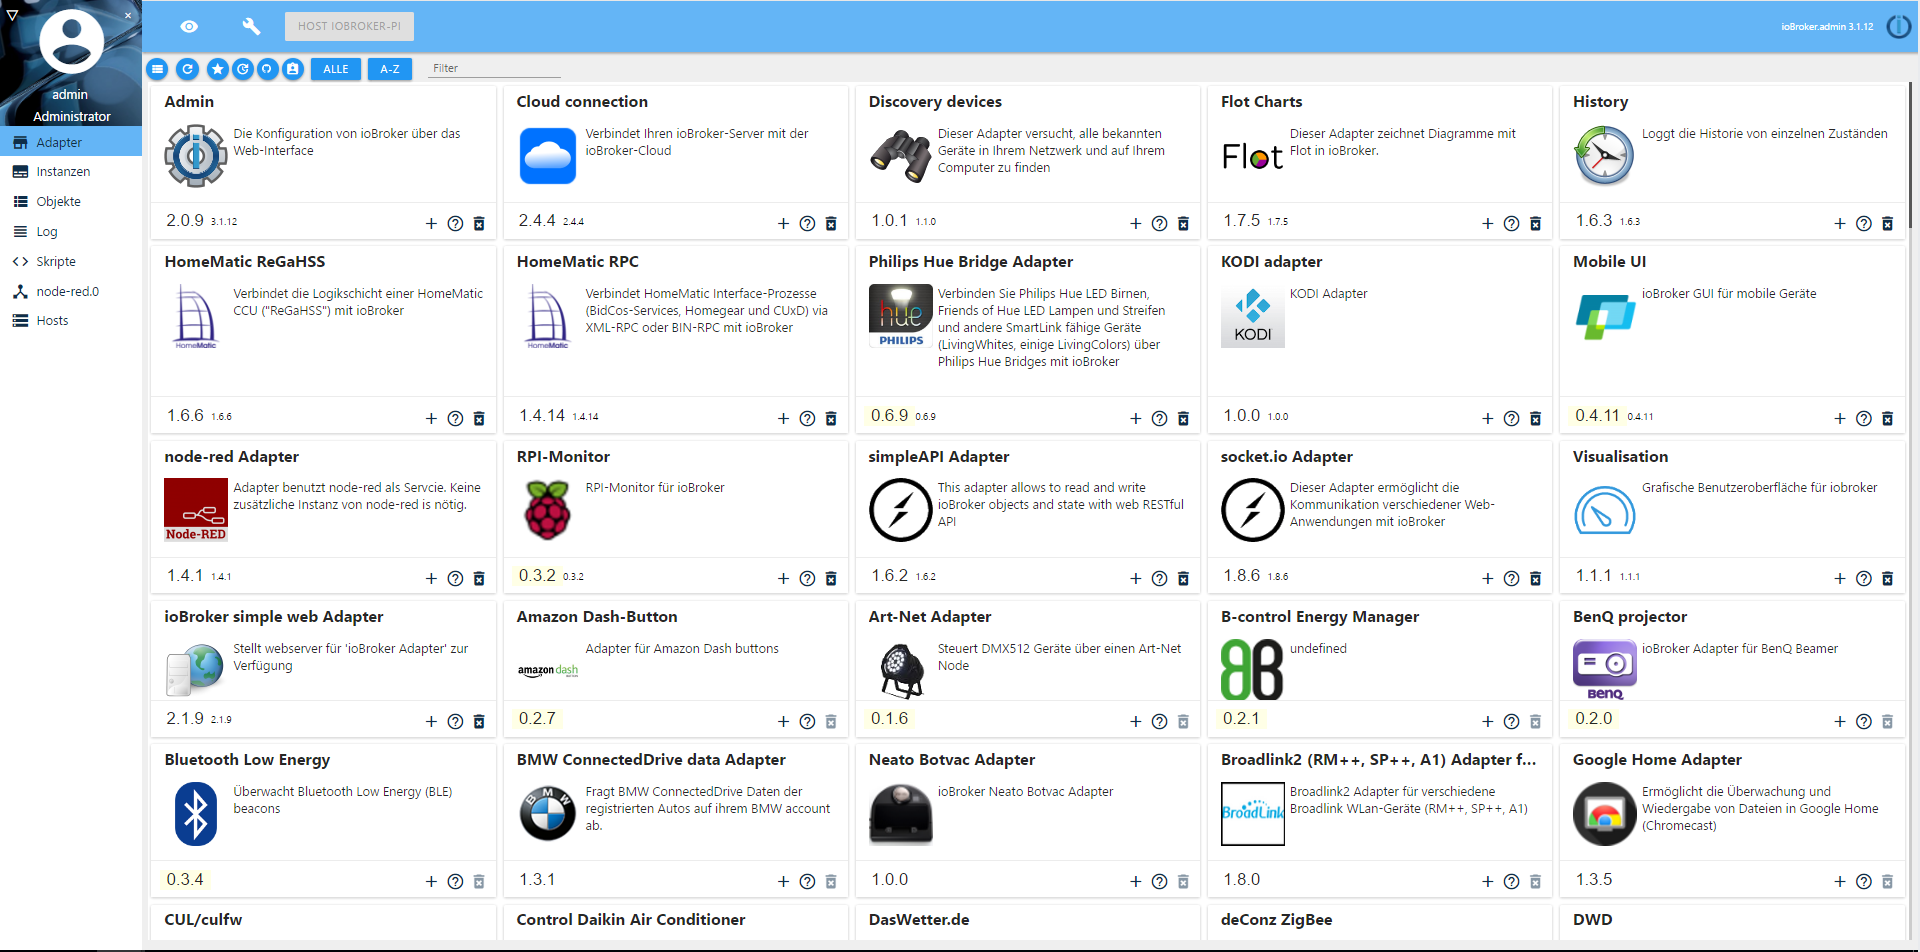The height and width of the screenshot is (952, 1920).
Task: Open the A-Z sort order menu
Action: (x=390, y=69)
